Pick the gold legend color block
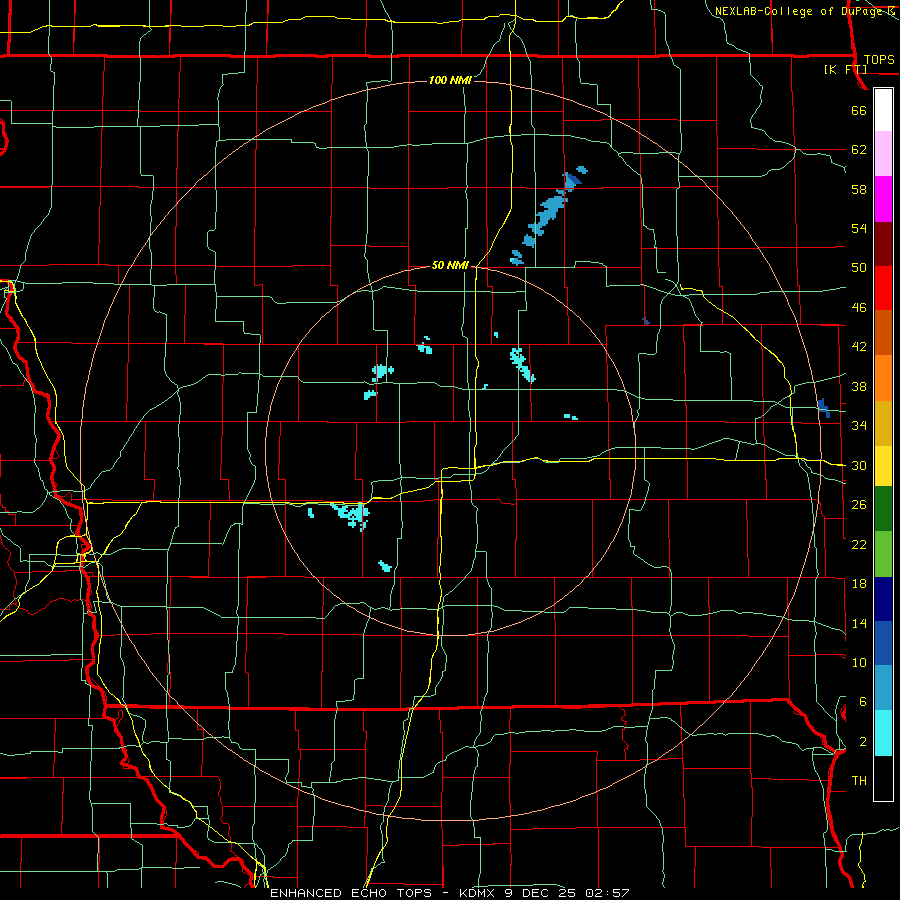 click(x=883, y=423)
